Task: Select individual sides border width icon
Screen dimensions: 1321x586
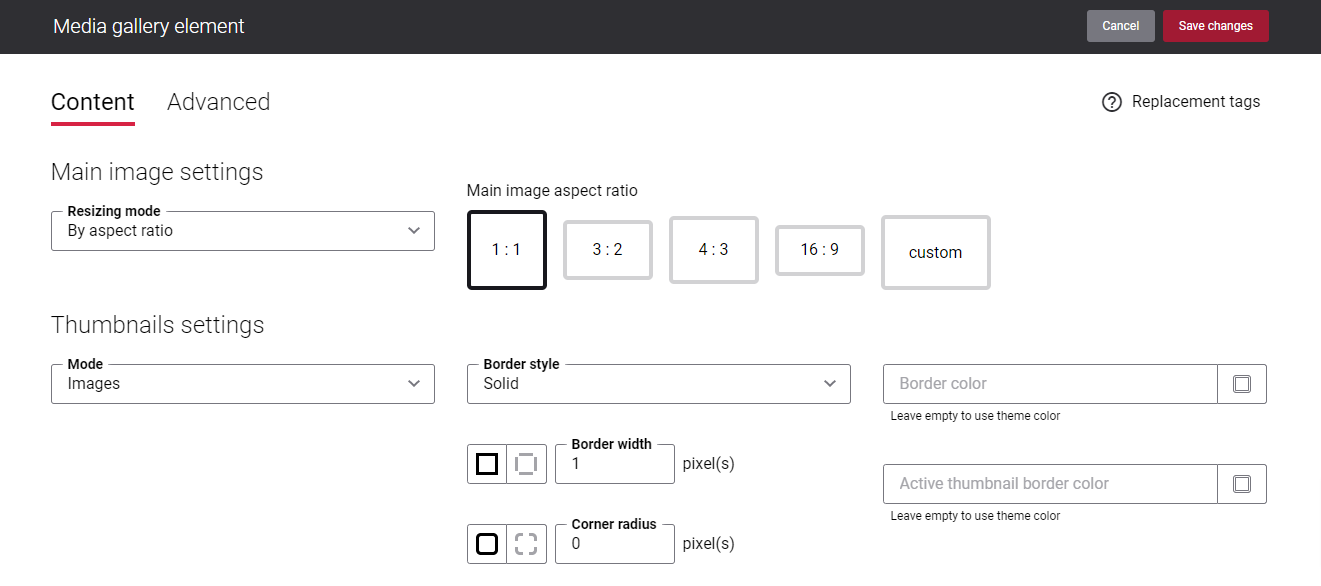Action: 526,464
